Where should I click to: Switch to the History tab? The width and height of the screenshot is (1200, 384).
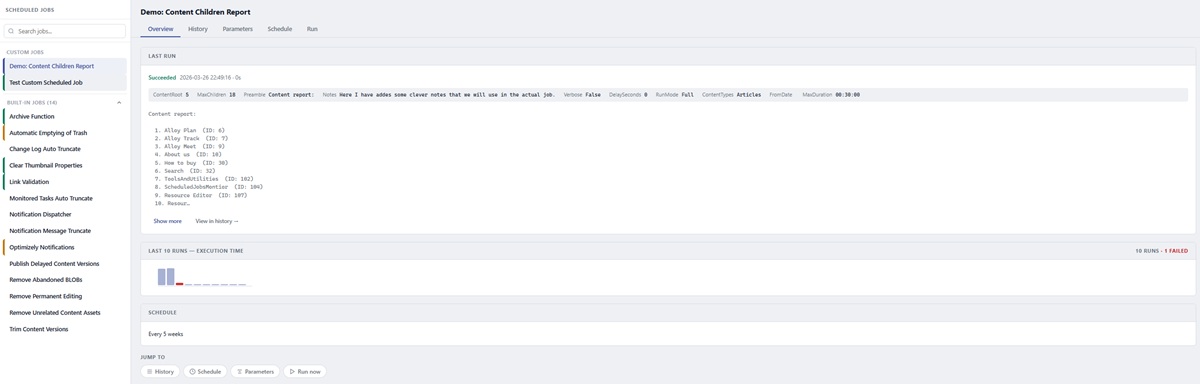pos(198,29)
